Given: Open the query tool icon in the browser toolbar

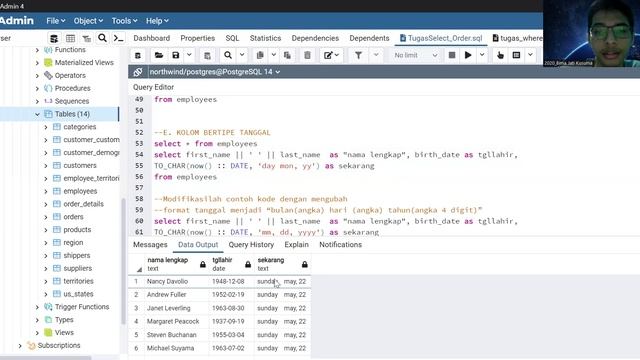Looking at the screenshot, I should click(54, 38).
